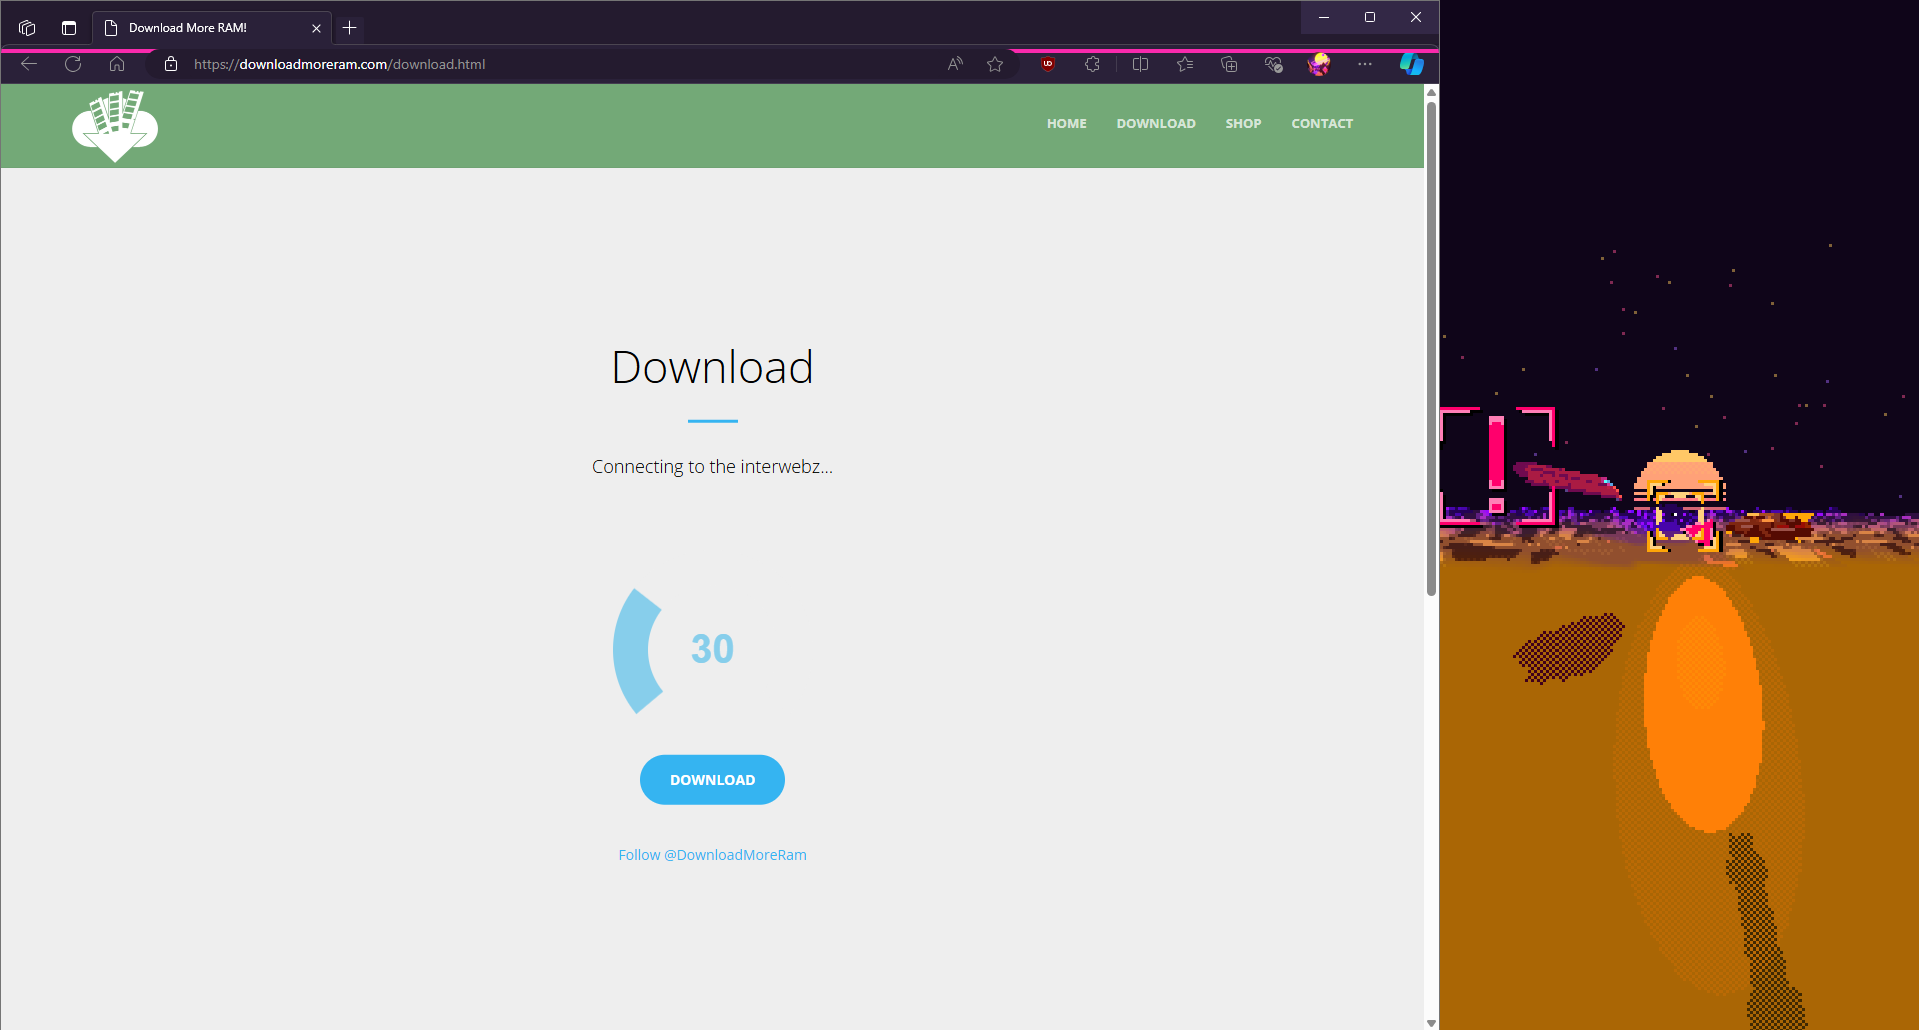Toggle split screen view
The image size is (1919, 1030).
(1140, 64)
